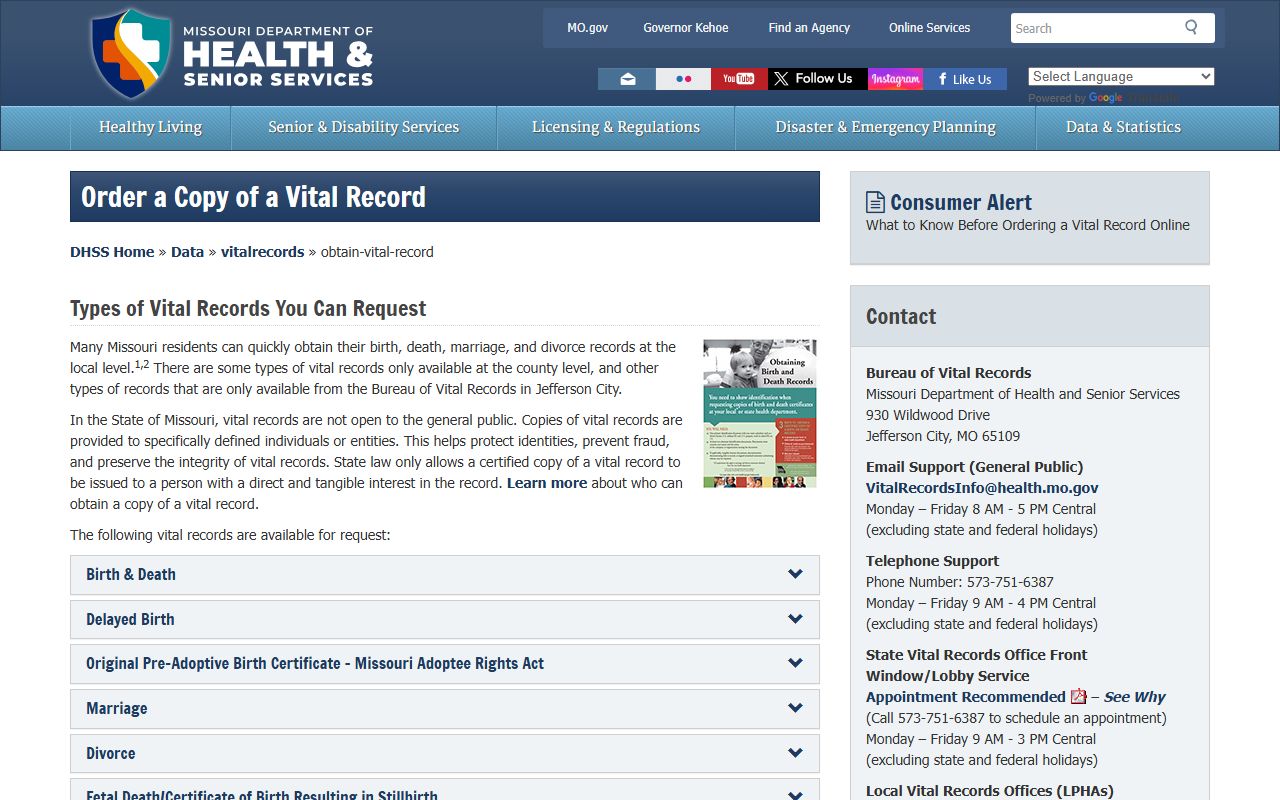1280x800 pixels.
Task: Open the email envelope social icon
Action: point(627,79)
